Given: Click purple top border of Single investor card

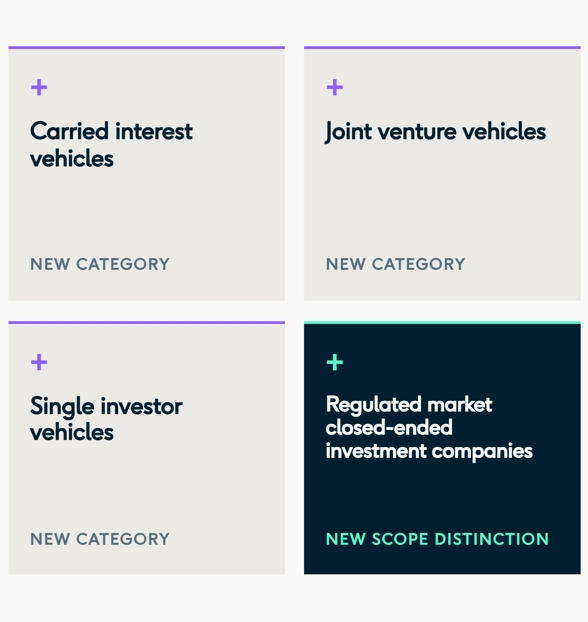Looking at the screenshot, I should coord(146,323).
